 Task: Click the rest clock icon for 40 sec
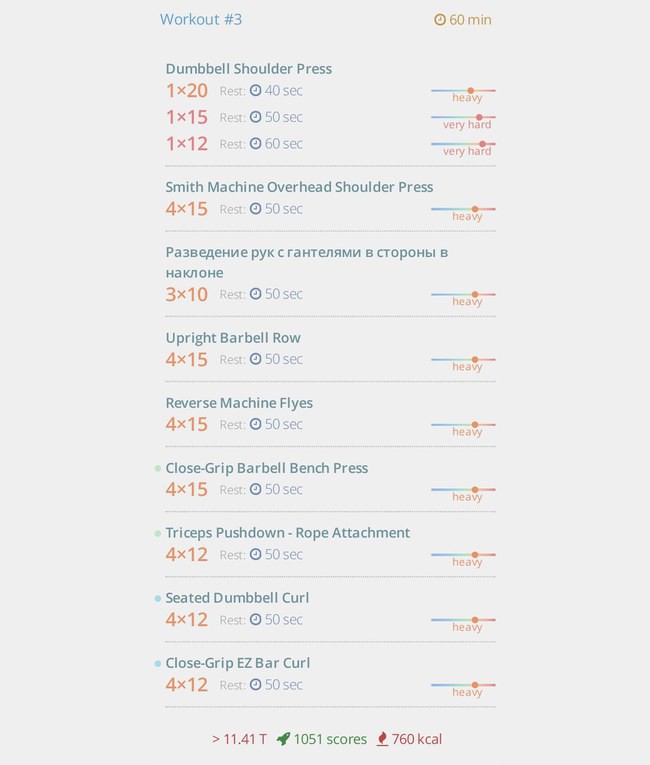[x=256, y=90]
